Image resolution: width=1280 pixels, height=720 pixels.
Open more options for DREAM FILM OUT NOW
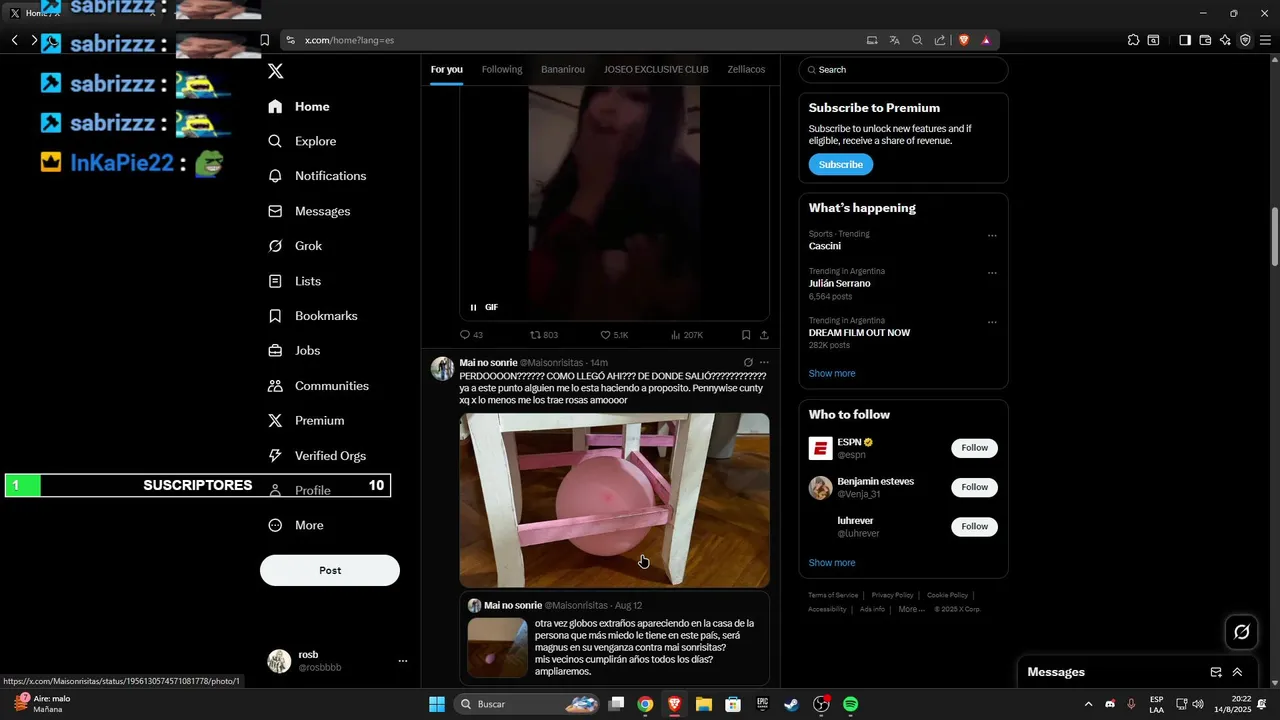992,322
